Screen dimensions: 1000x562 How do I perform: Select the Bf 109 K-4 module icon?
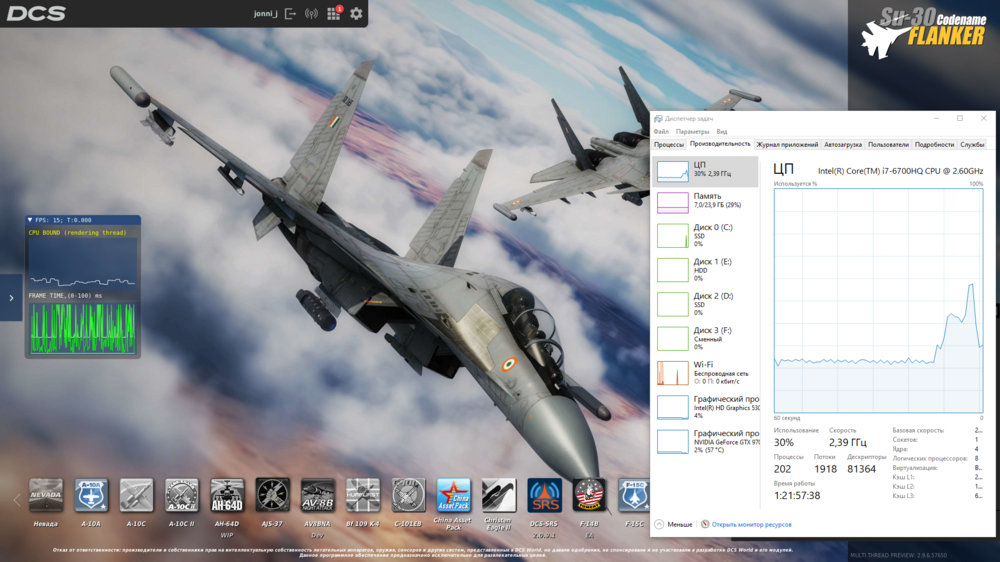(x=363, y=496)
